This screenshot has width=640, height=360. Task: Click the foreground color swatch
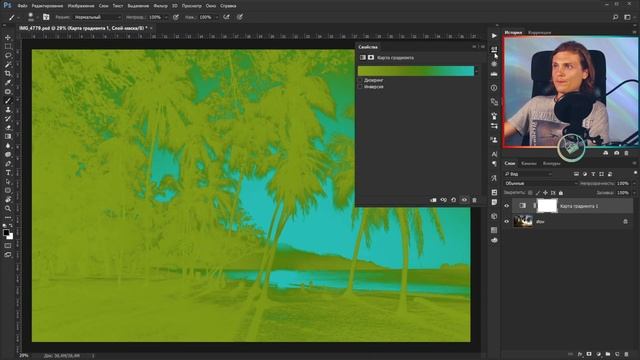pos(6,233)
